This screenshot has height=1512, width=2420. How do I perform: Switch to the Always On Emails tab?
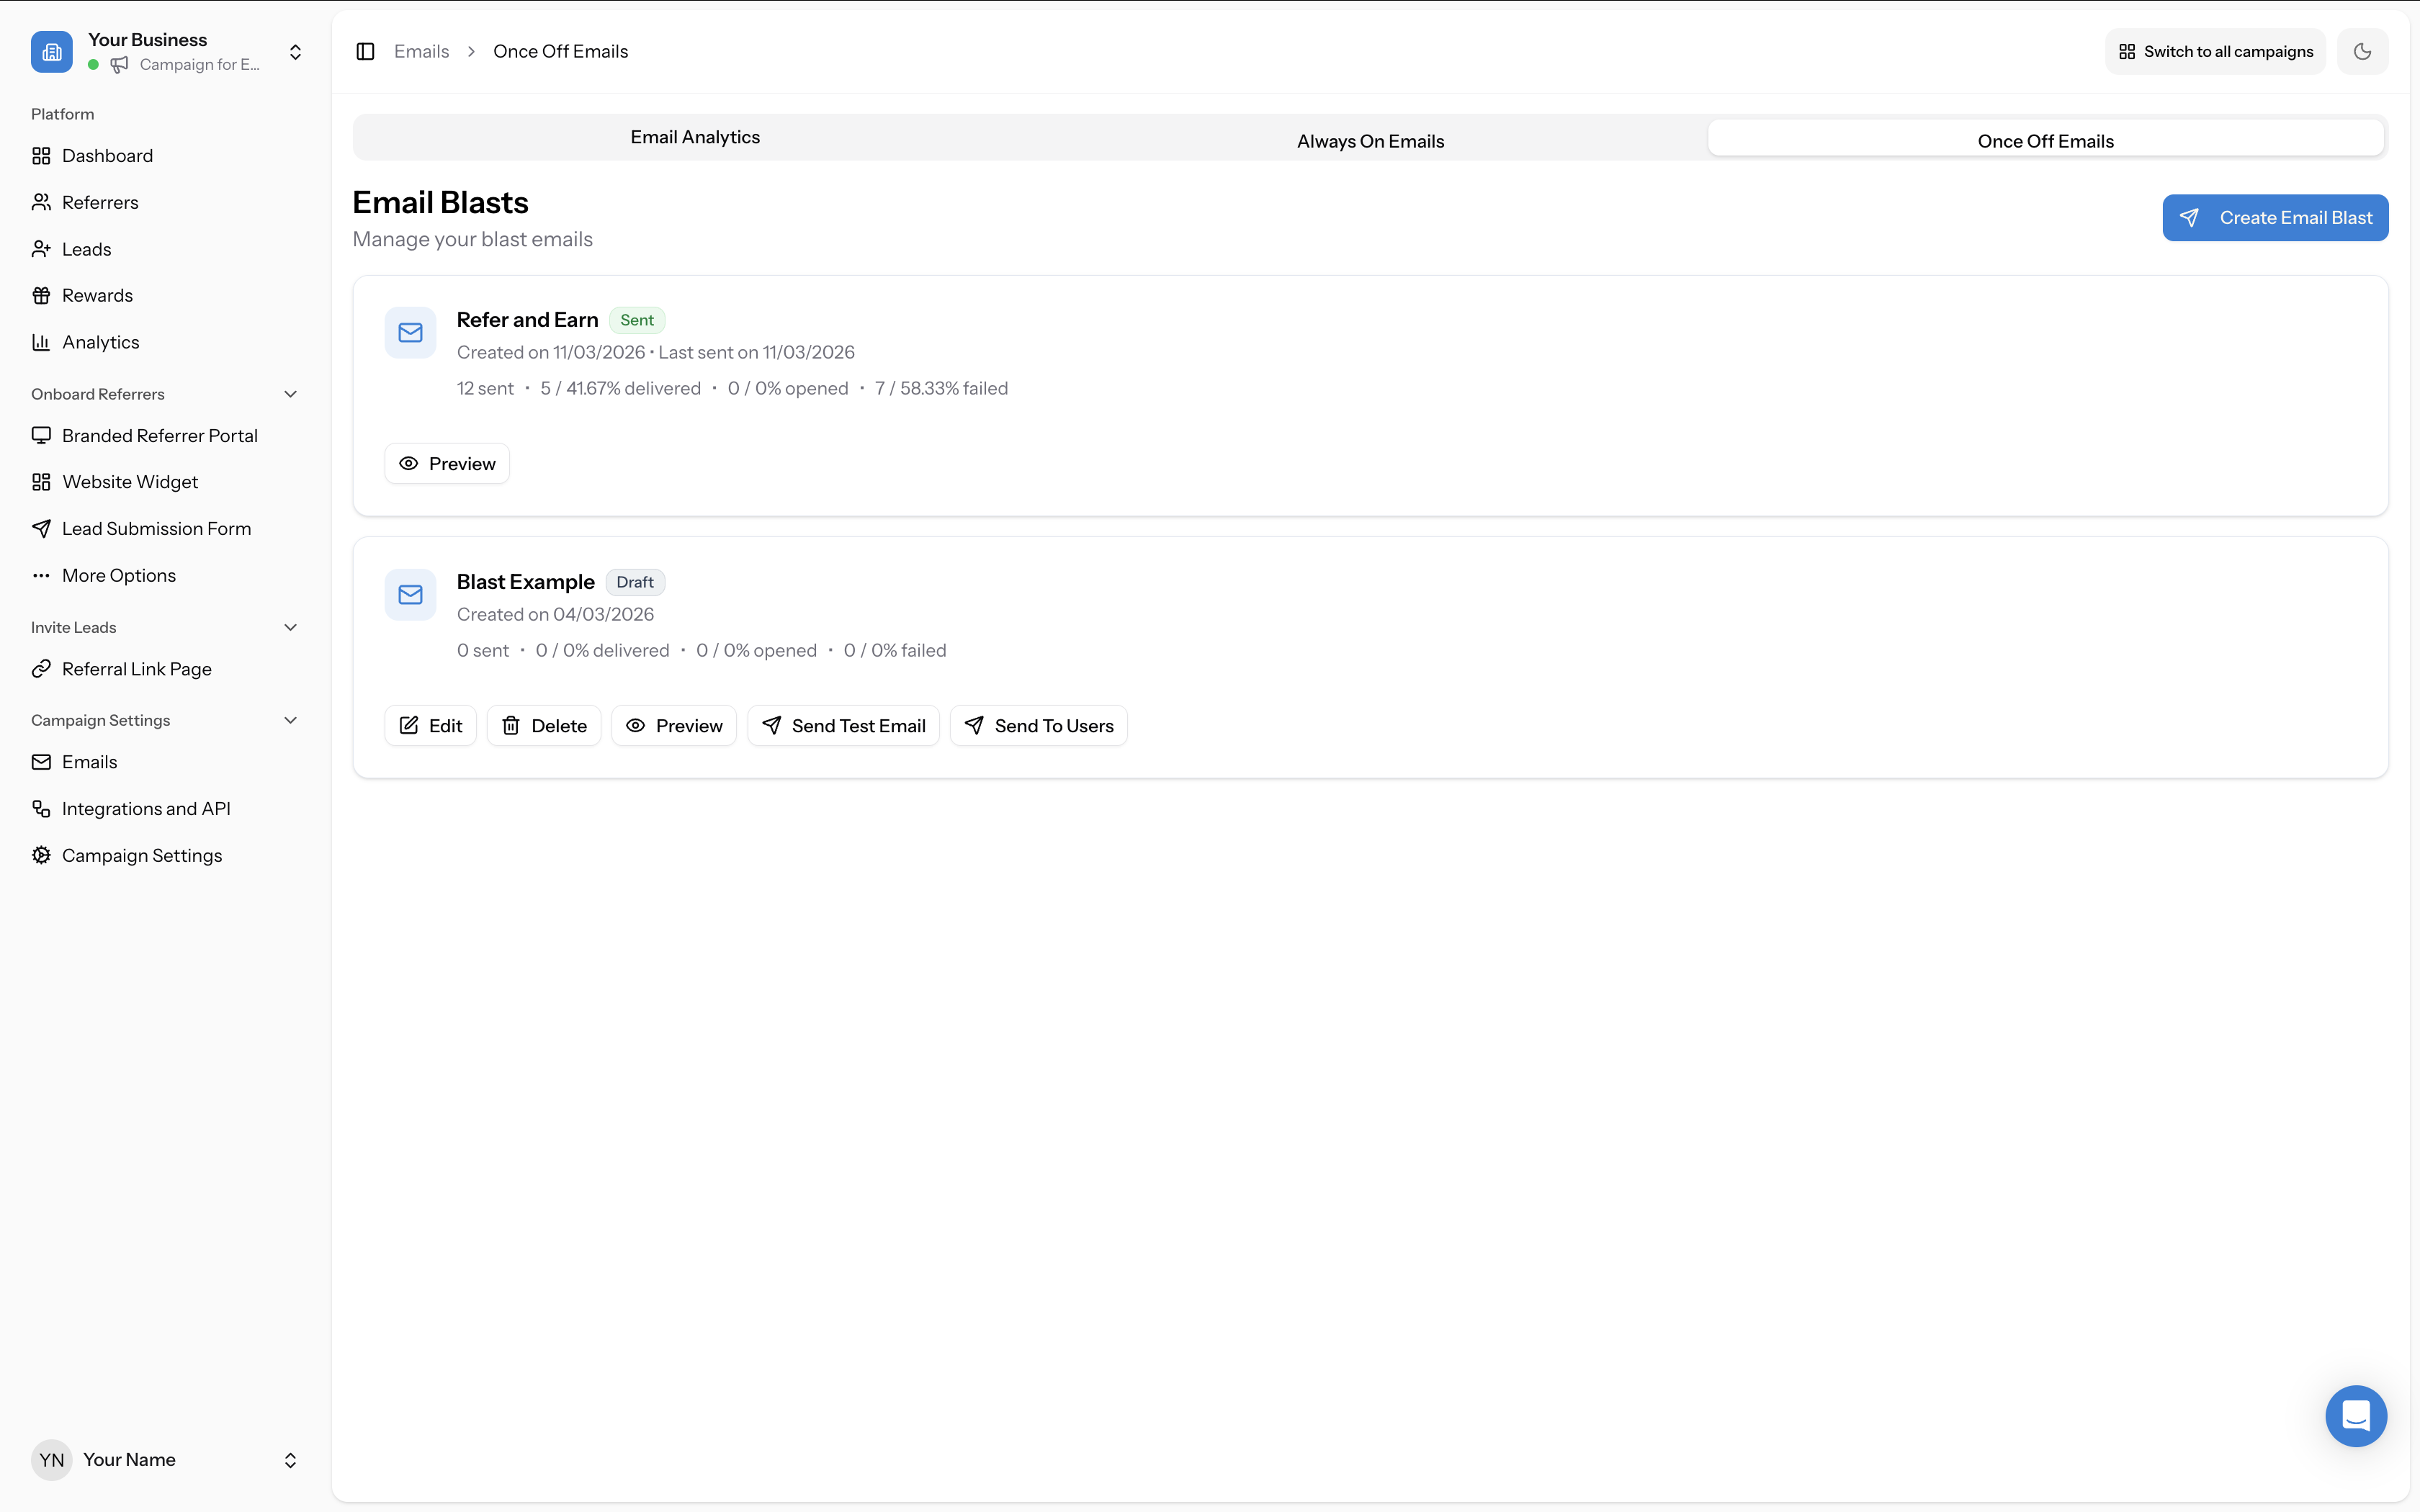[x=1370, y=140]
